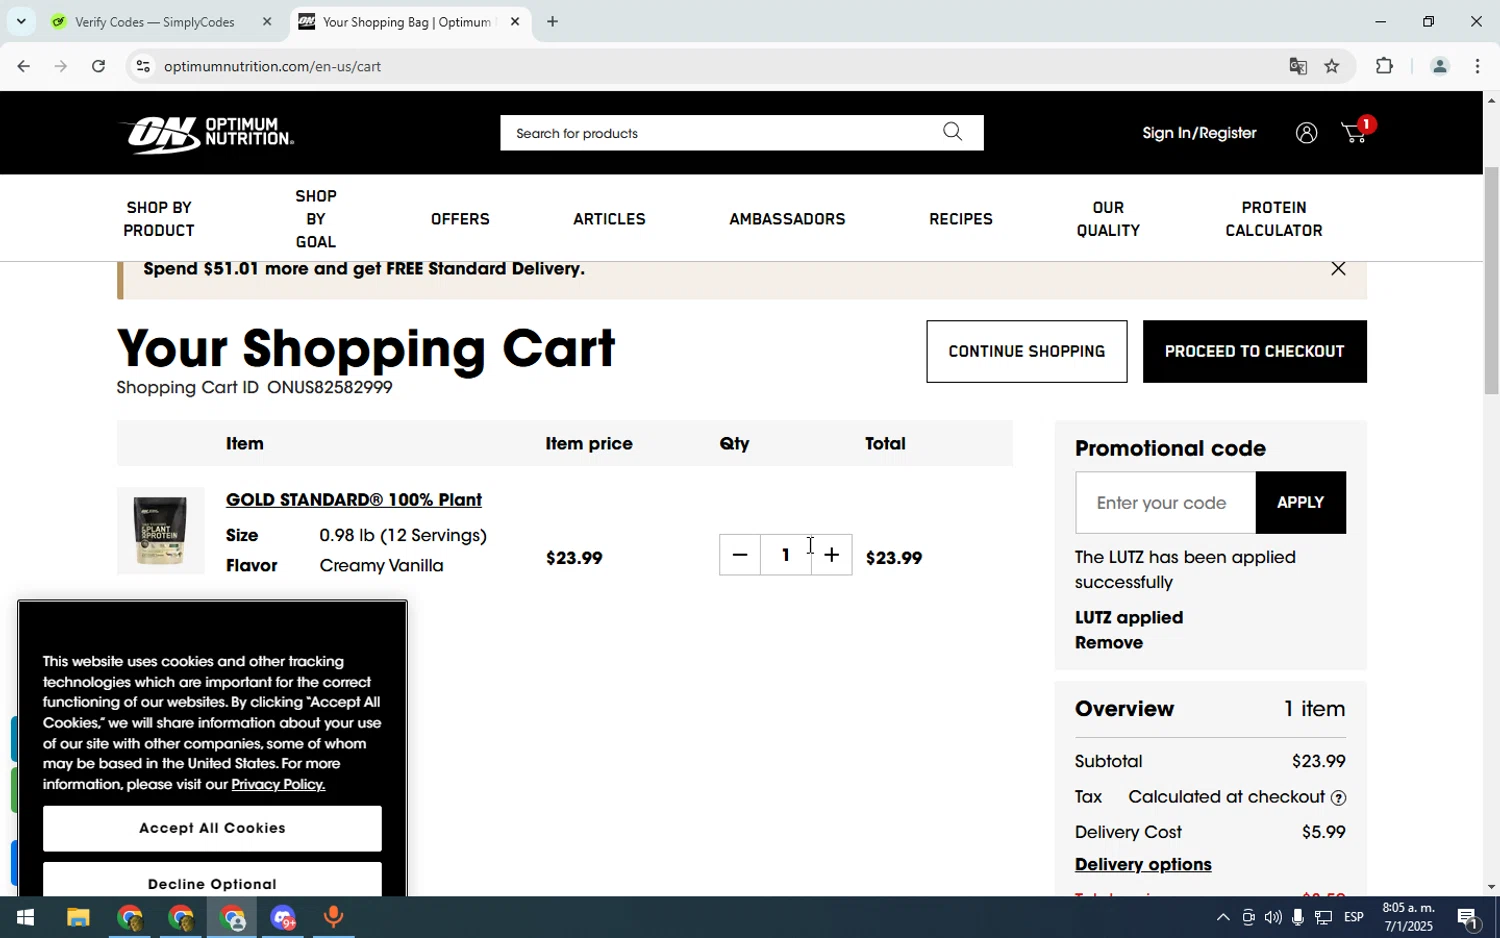Viewport: 1500px width, 938px height.
Task: Open File Explorer from the taskbar
Action: tap(78, 917)
